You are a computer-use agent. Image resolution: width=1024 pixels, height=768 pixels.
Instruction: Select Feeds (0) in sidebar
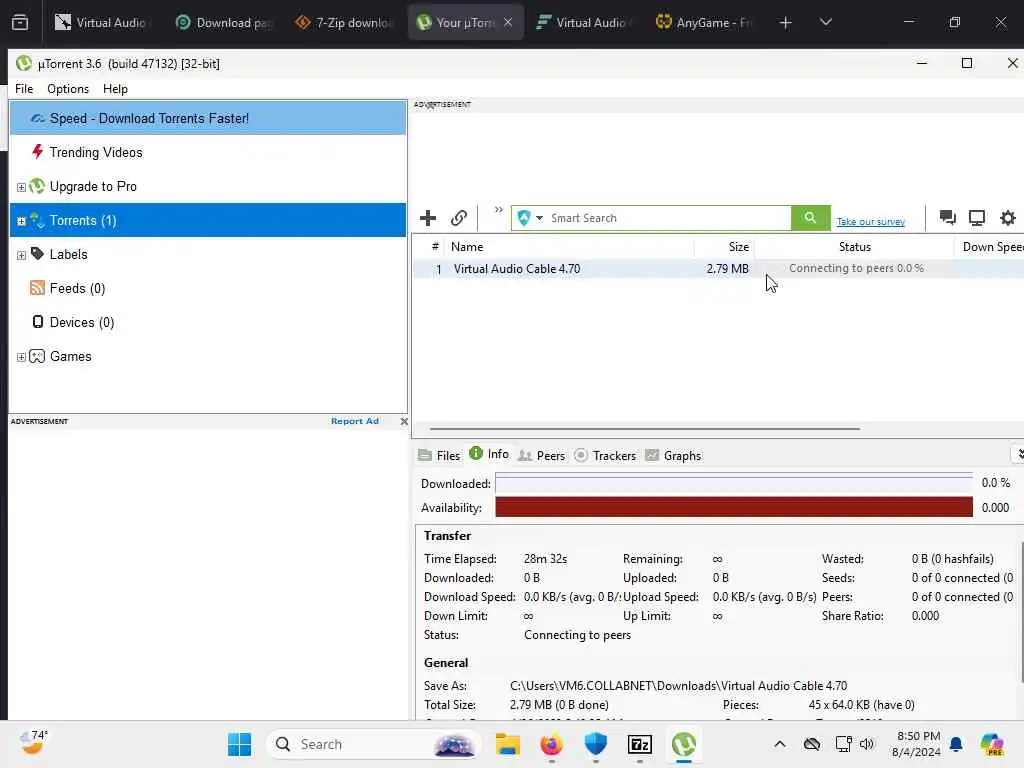pos(77,288)
